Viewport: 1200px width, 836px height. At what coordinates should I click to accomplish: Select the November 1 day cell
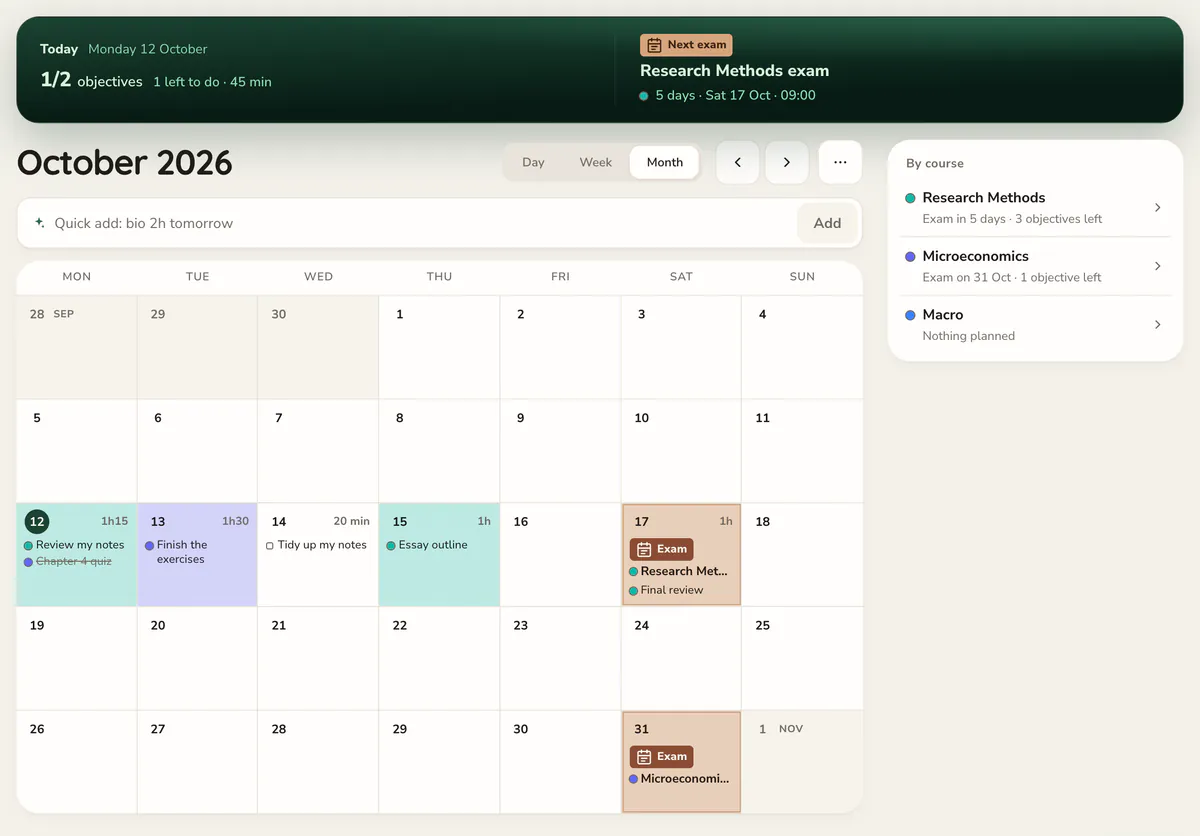(802, 761)
